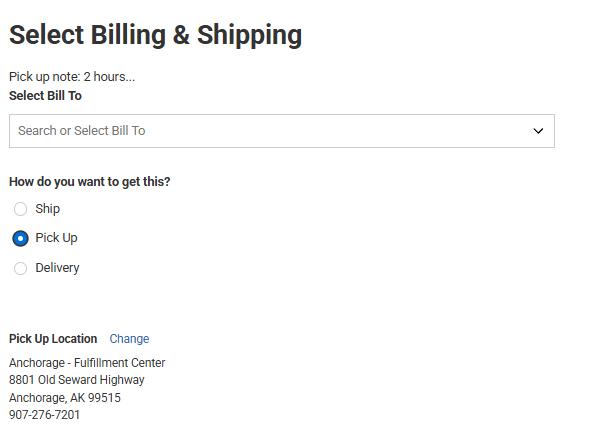Select the Delivery radio button
The height and width of the screenshot is (439, 601).
(20, 268)
